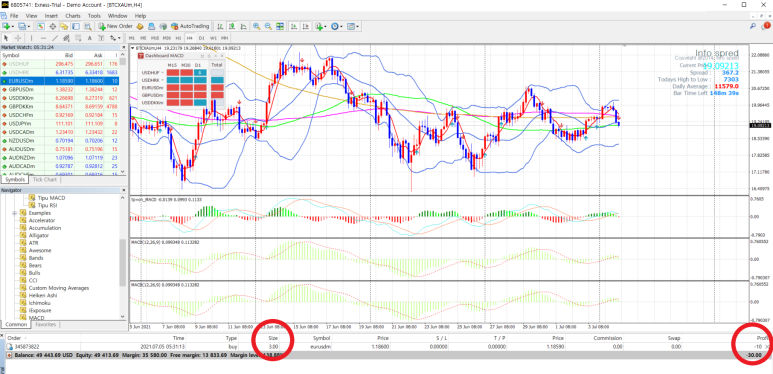Open the Charts menu
The width and height of the screenshot is (773, 374).
[x=73, y=16]
